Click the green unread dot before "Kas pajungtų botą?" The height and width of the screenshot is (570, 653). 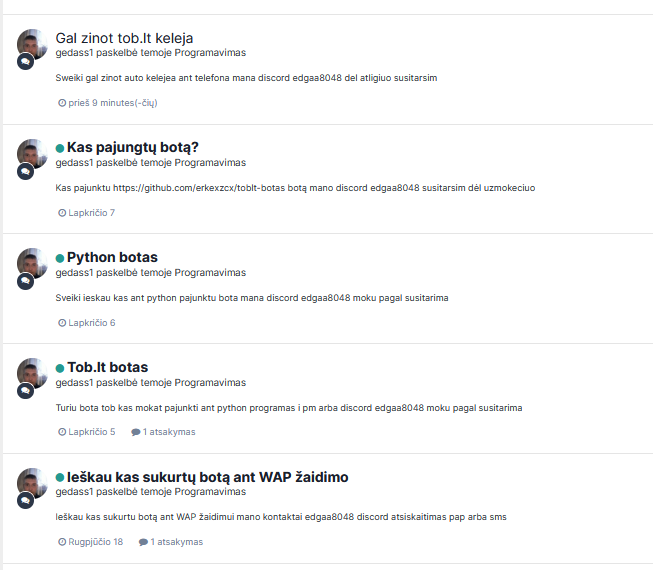[x=60, y=148]
